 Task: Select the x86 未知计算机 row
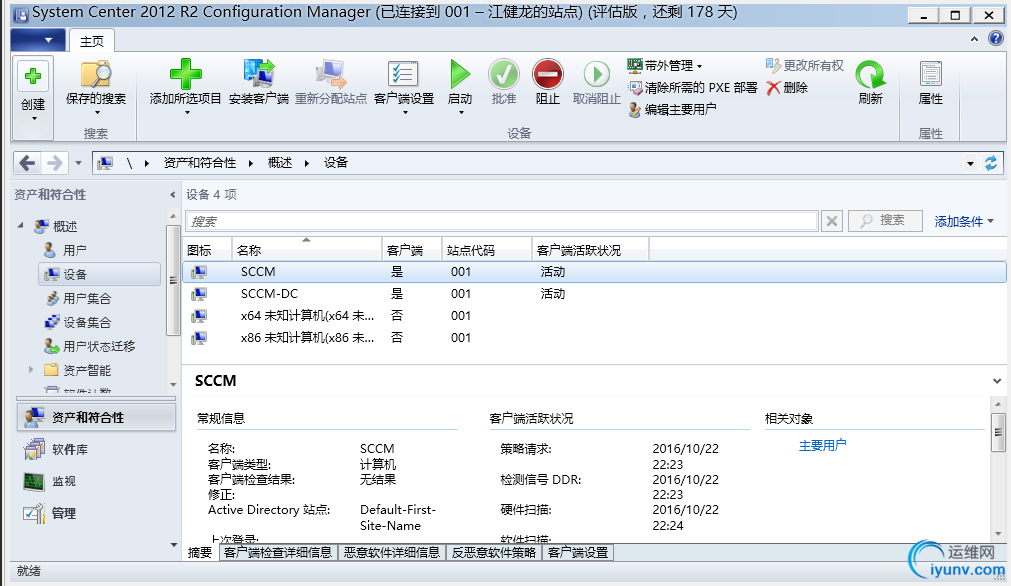(594, 338)
